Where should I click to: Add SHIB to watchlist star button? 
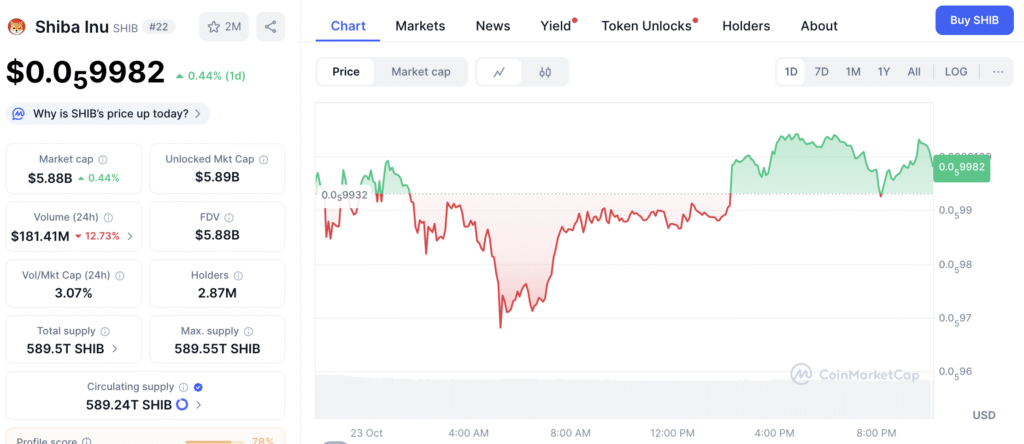click(223, 27)
